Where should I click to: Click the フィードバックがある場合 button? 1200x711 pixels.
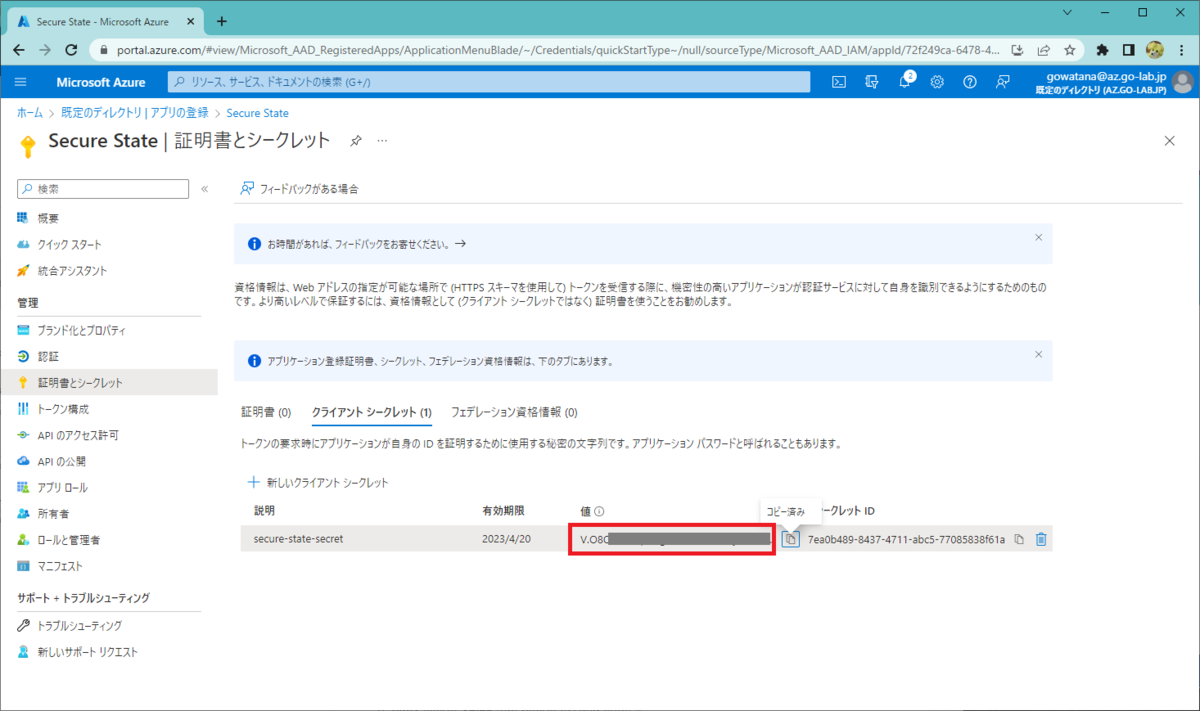299,188
